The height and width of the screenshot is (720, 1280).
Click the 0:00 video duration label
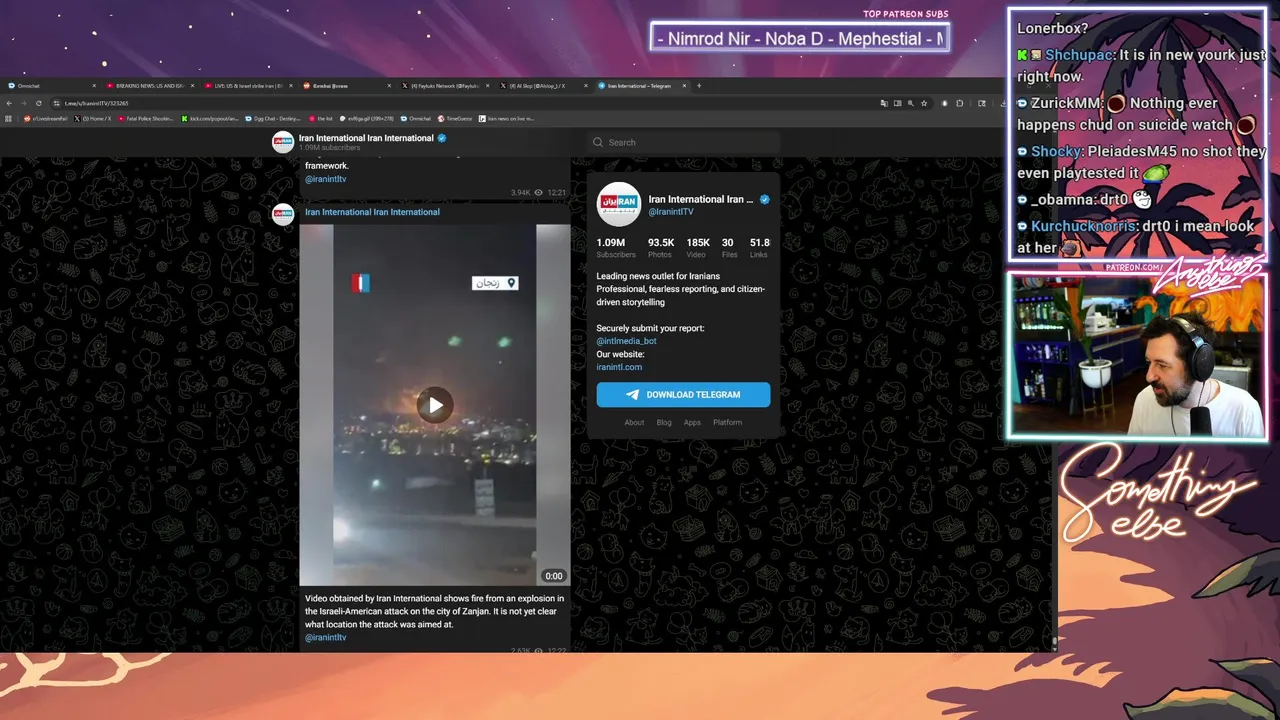pyautogui.click(x=554, y=576)
